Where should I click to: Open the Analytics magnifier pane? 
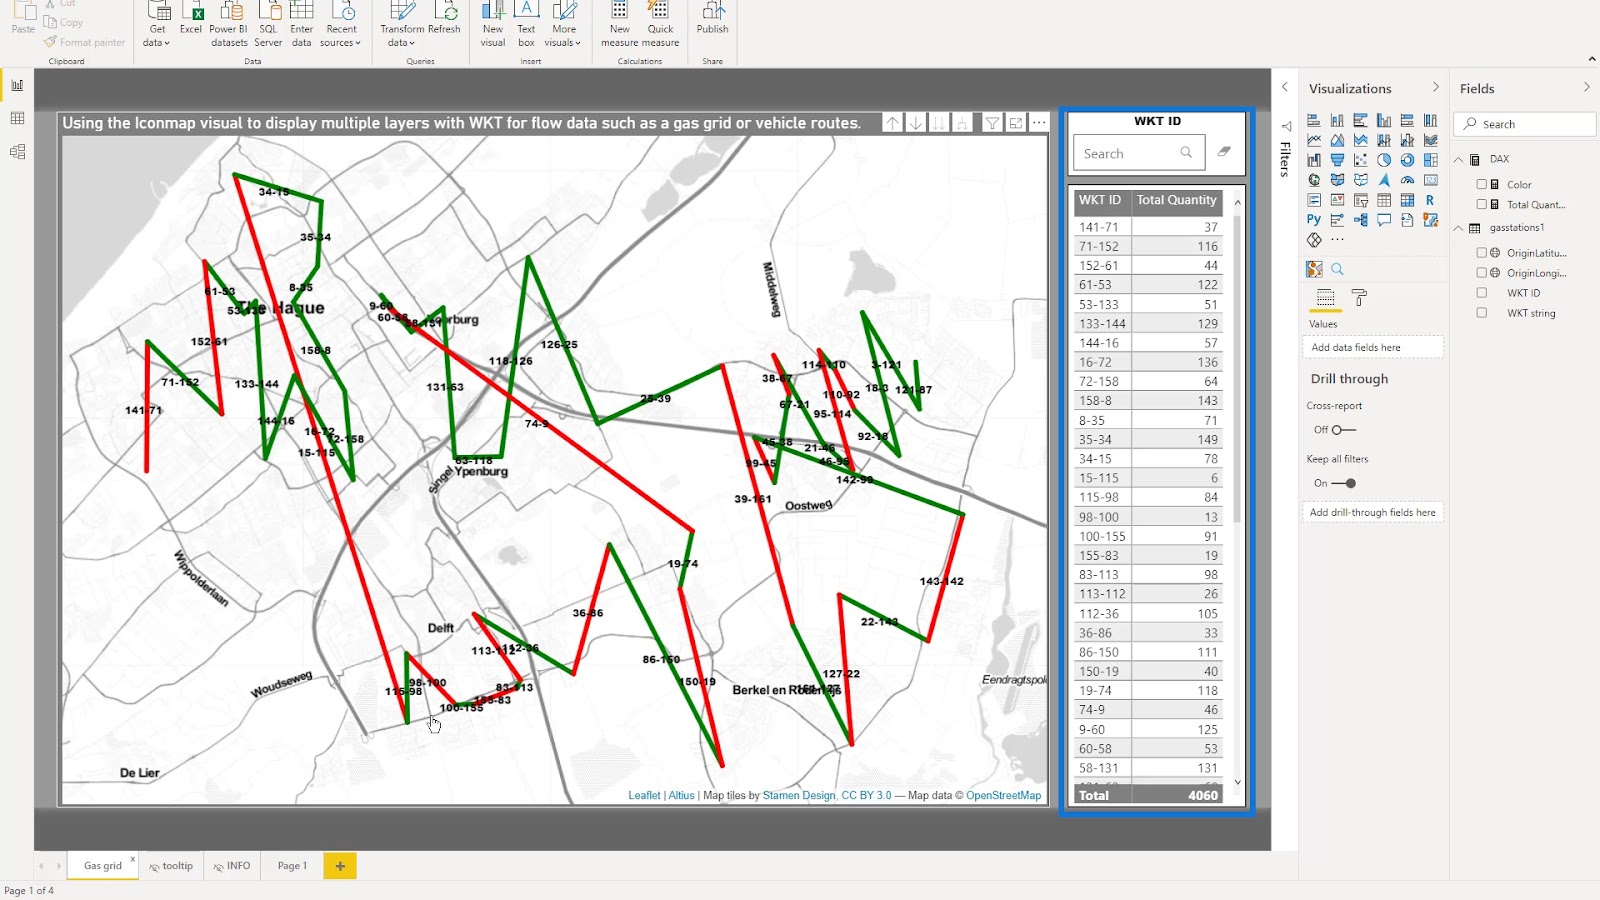[1337, 269]
